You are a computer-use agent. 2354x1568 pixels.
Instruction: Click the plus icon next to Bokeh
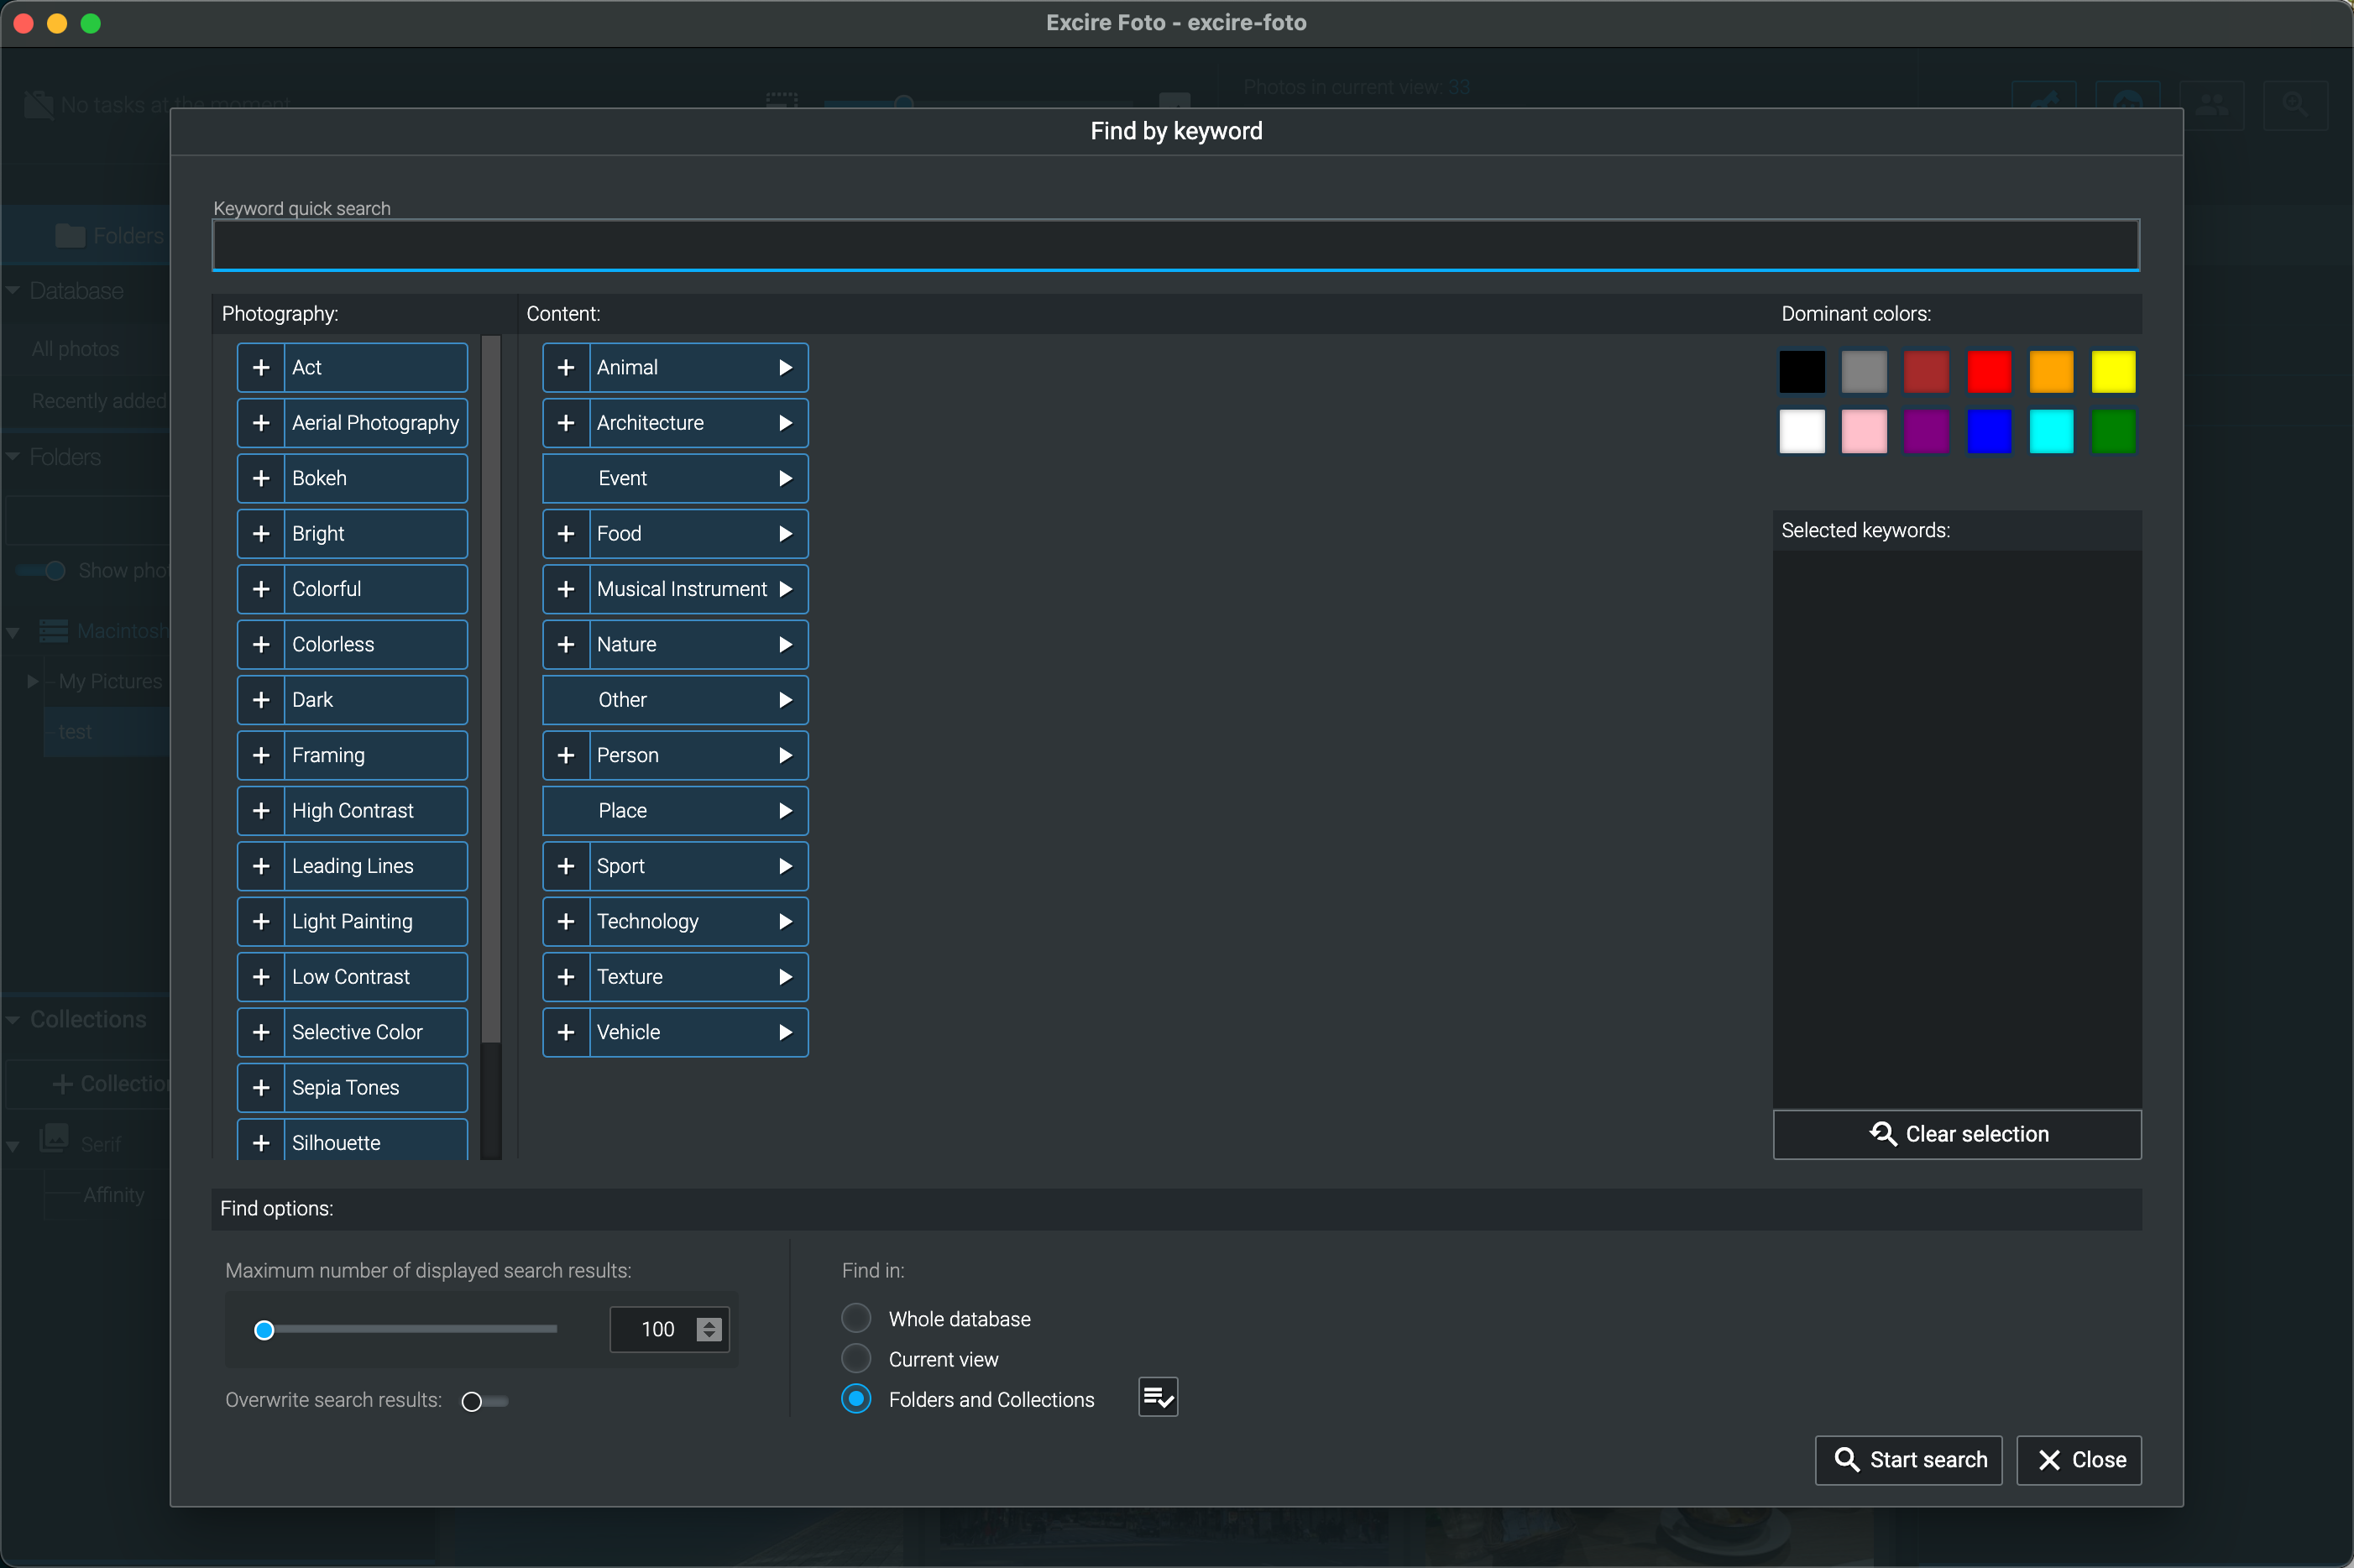(x=261, y=478)
